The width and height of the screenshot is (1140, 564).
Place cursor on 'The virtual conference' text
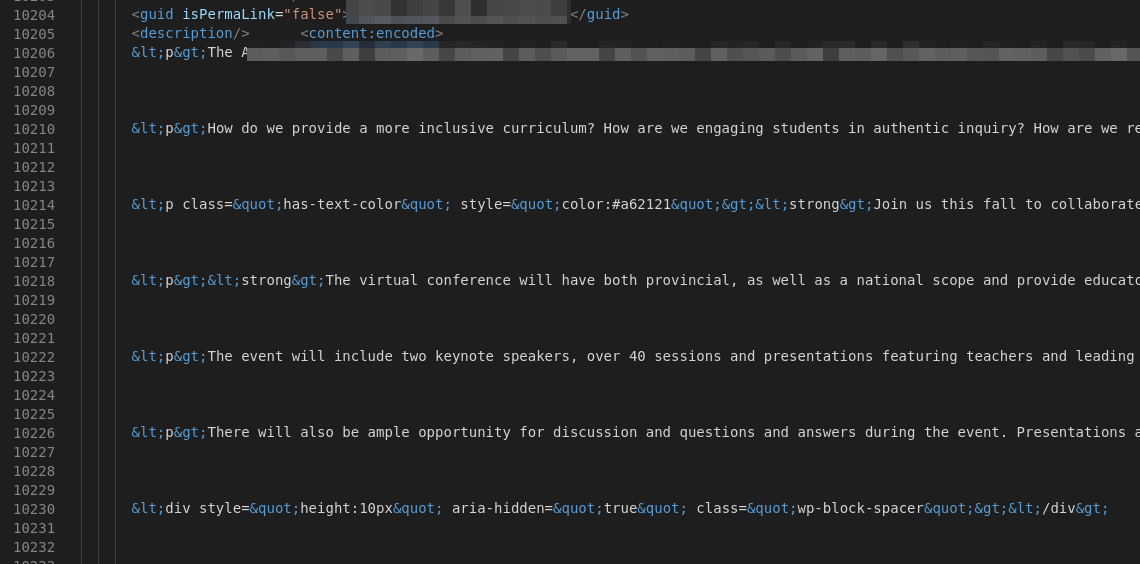(x=418, y=280)
